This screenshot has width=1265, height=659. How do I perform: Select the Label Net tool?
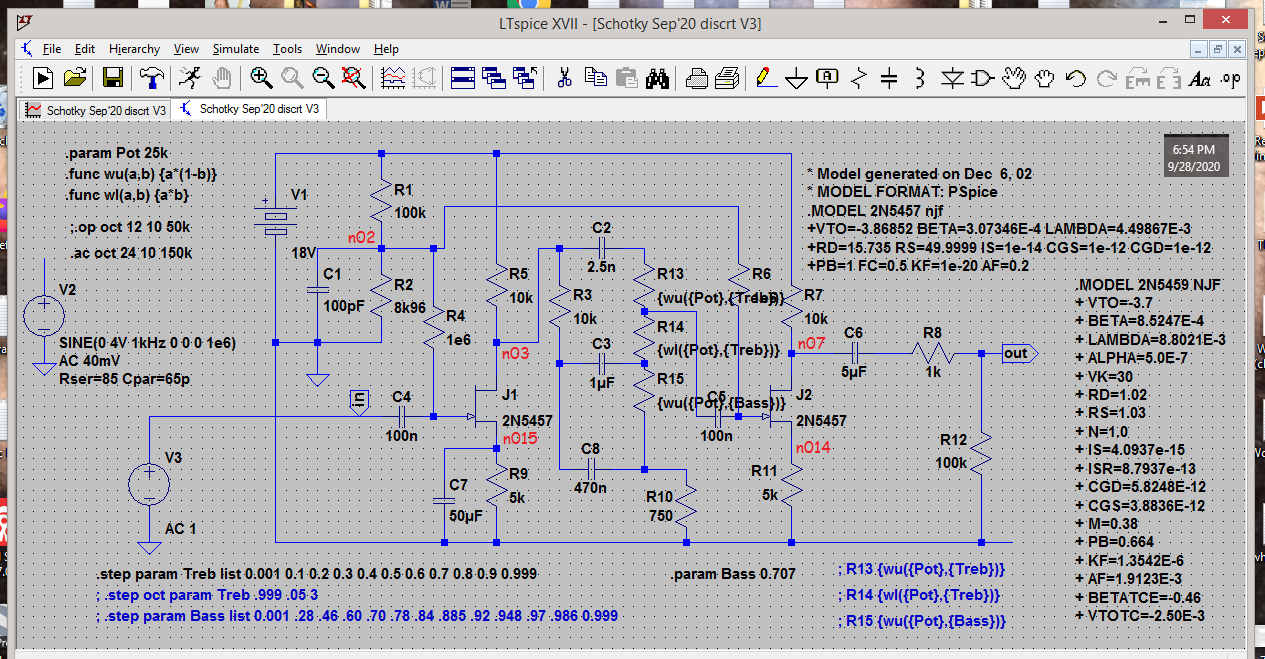pyautogui.click(x=828, y=77)
